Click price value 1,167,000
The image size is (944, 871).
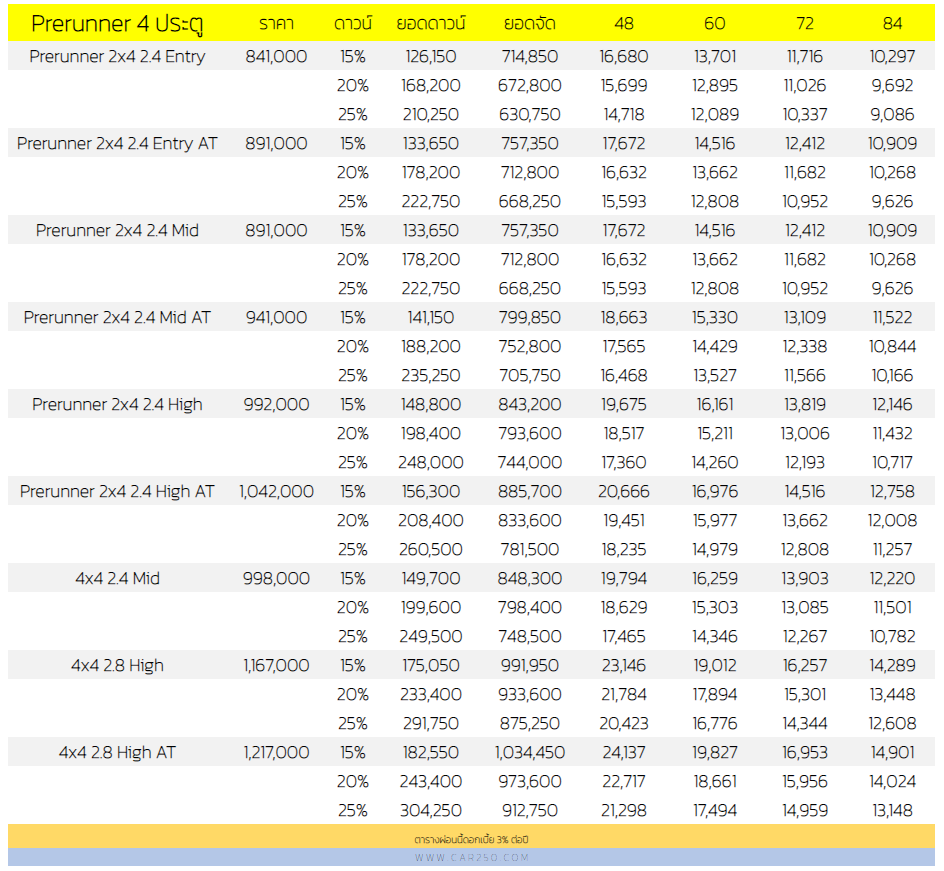[276, 666]
